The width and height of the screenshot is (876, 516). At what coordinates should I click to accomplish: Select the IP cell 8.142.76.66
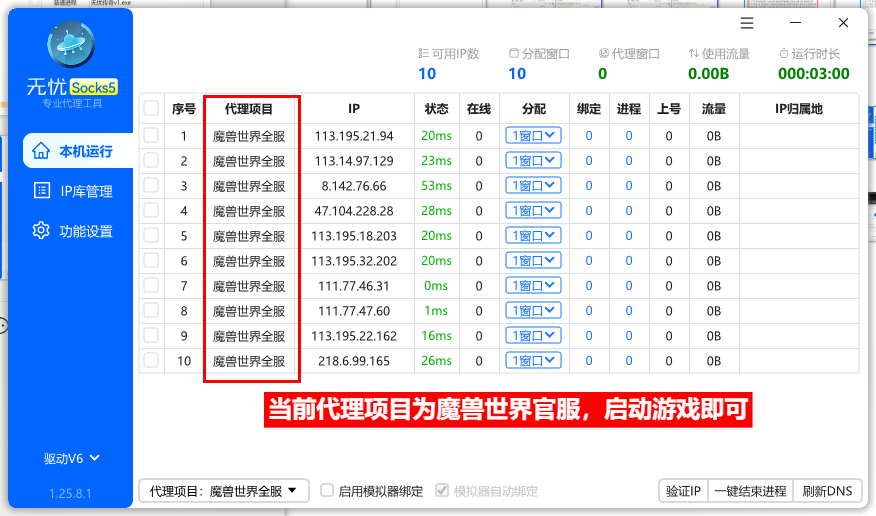point(354,186)
